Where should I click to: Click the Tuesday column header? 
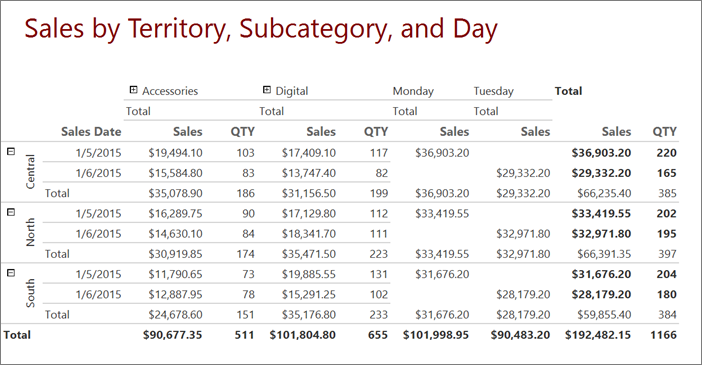tap(493, 91)
